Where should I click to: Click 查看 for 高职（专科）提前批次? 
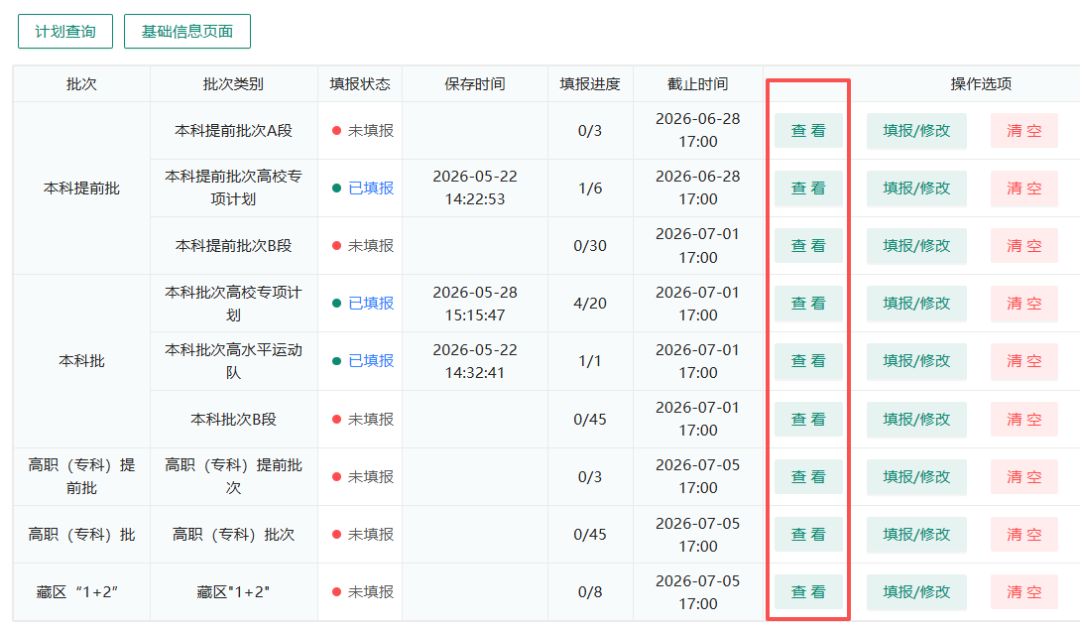tap(808, 477)
